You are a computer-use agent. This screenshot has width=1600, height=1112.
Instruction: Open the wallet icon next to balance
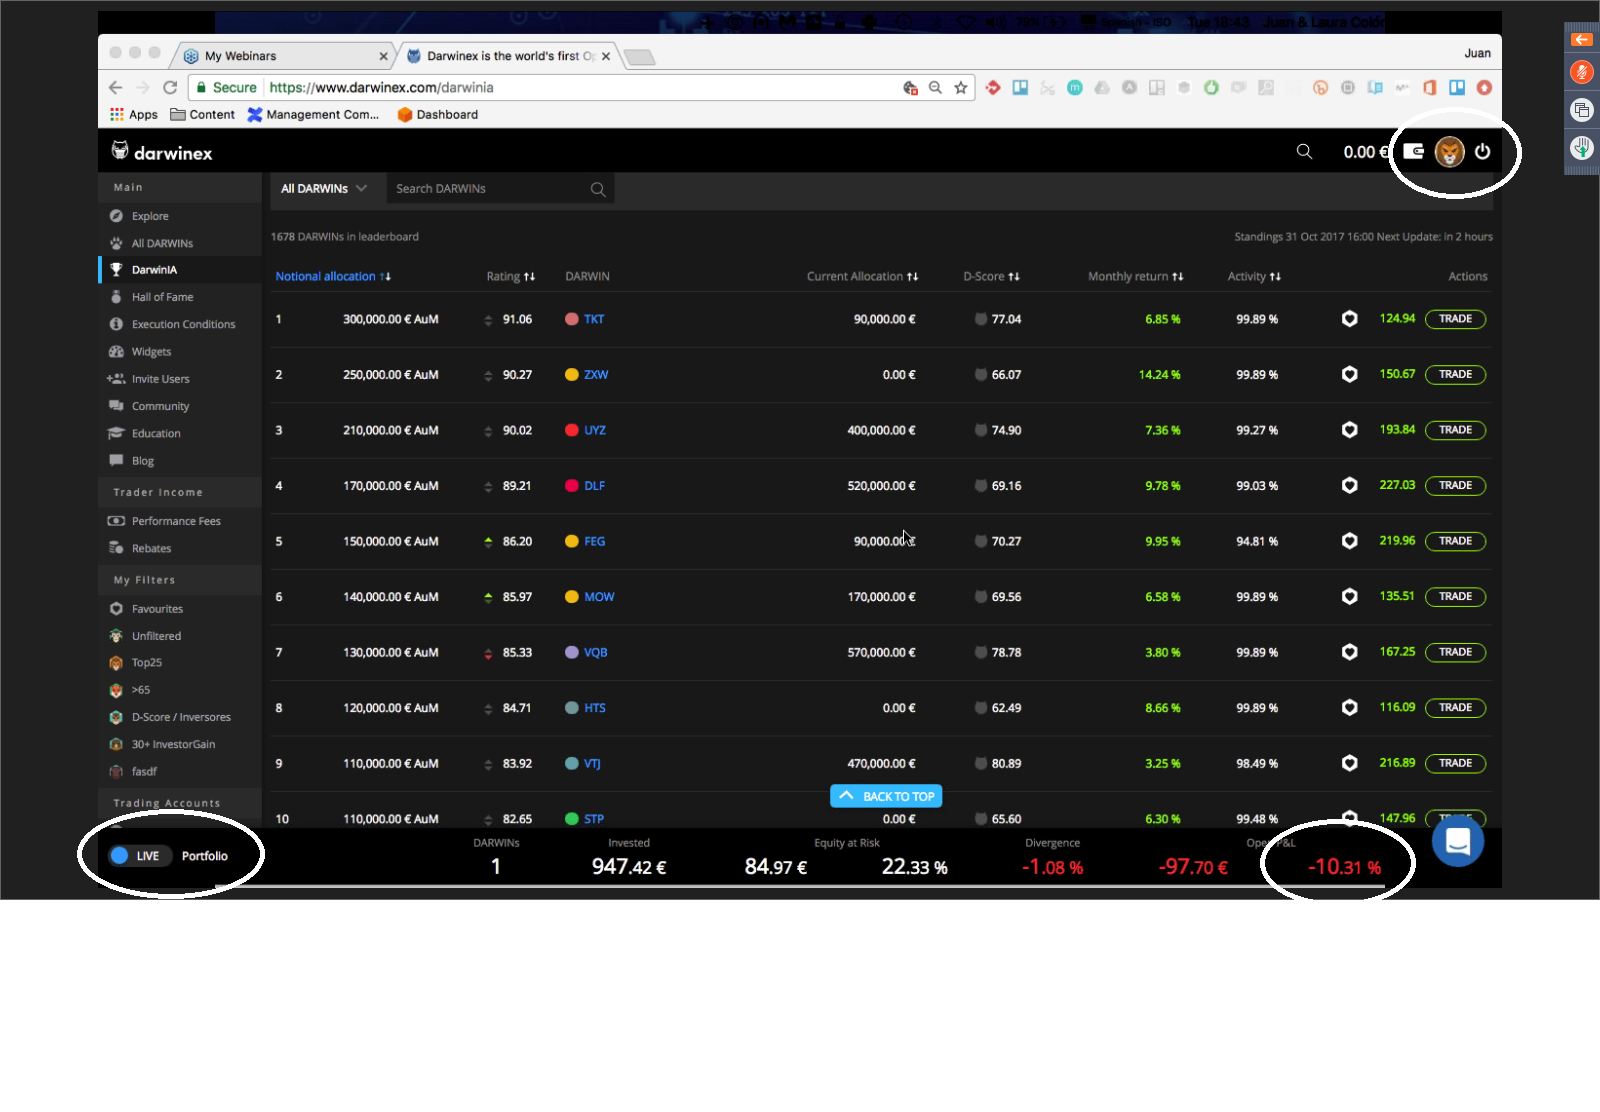(1413, 152)
